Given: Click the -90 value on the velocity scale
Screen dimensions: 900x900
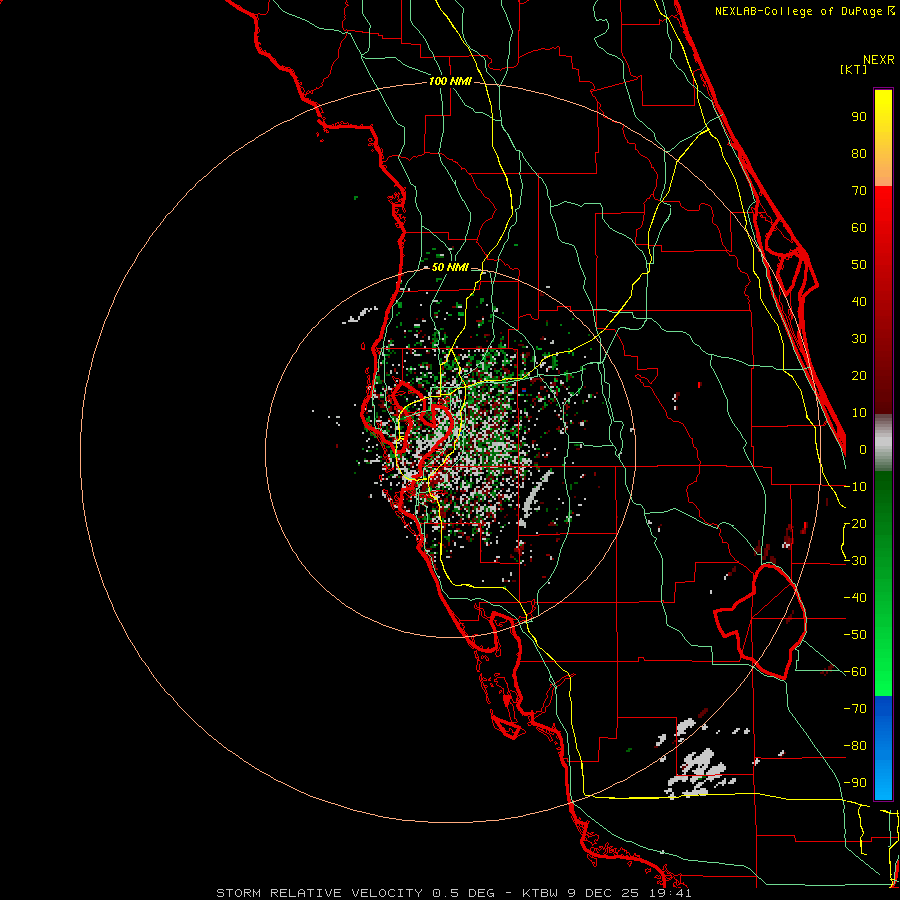Looking at the screenshot, I should coord(855,783).
